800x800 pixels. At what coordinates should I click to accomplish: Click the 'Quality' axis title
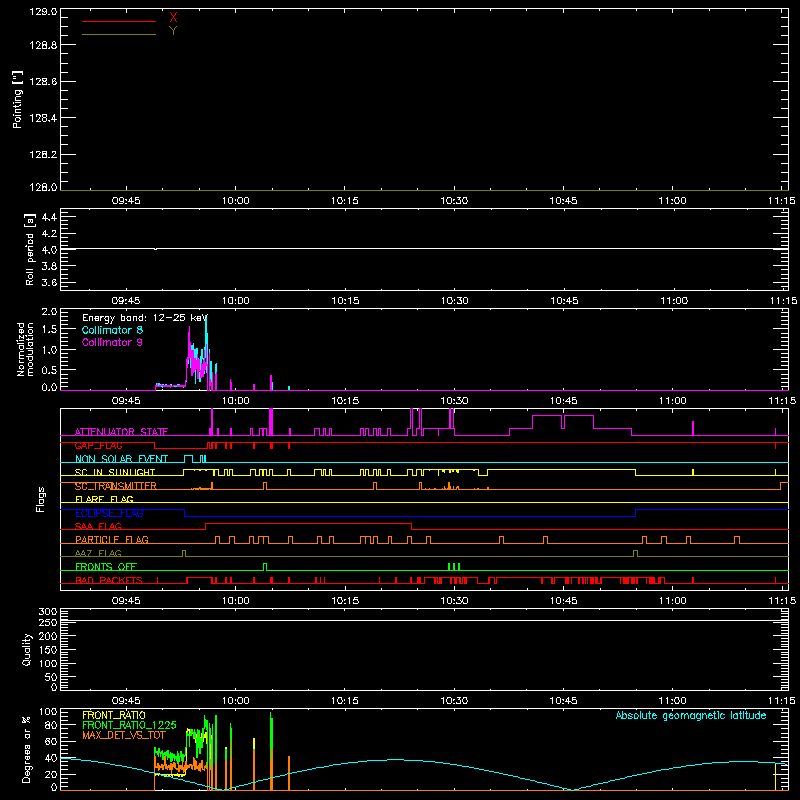[x=27, y=650]
